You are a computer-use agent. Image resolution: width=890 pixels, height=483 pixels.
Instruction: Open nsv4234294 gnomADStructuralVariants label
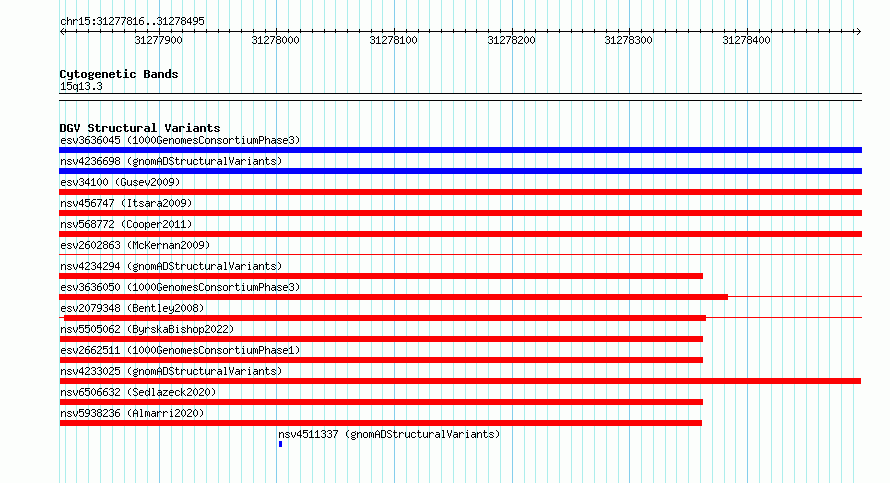coord(171,266)
